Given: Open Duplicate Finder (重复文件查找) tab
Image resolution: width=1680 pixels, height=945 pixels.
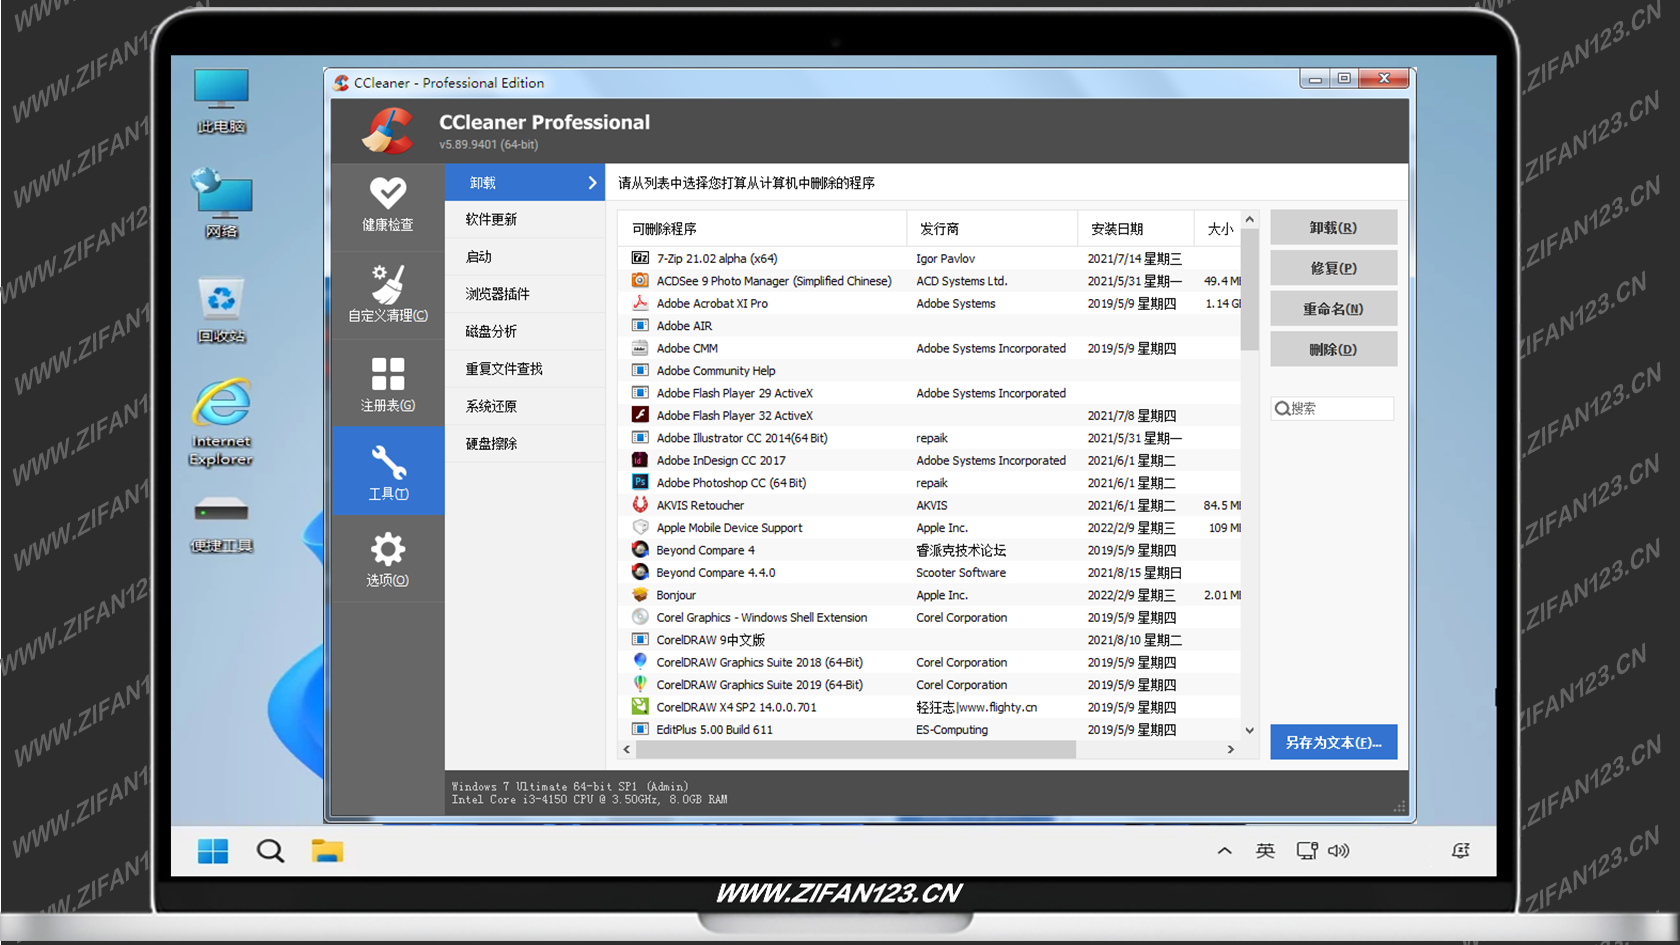Looking at the screenshot, I should click(525, 369).
